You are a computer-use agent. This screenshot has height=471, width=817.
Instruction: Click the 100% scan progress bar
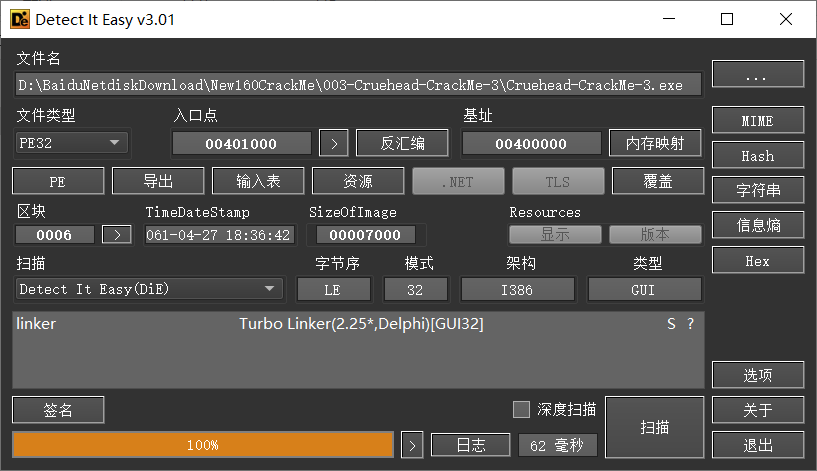203,445
